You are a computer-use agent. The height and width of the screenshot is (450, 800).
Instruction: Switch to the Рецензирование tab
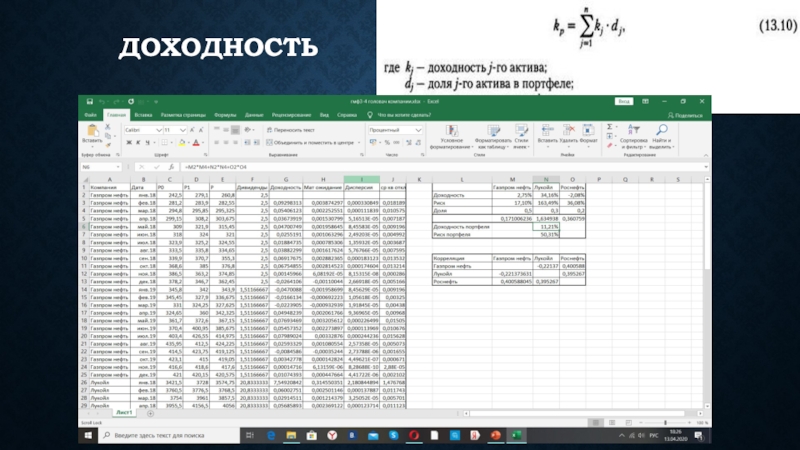[x=291, y=115]
